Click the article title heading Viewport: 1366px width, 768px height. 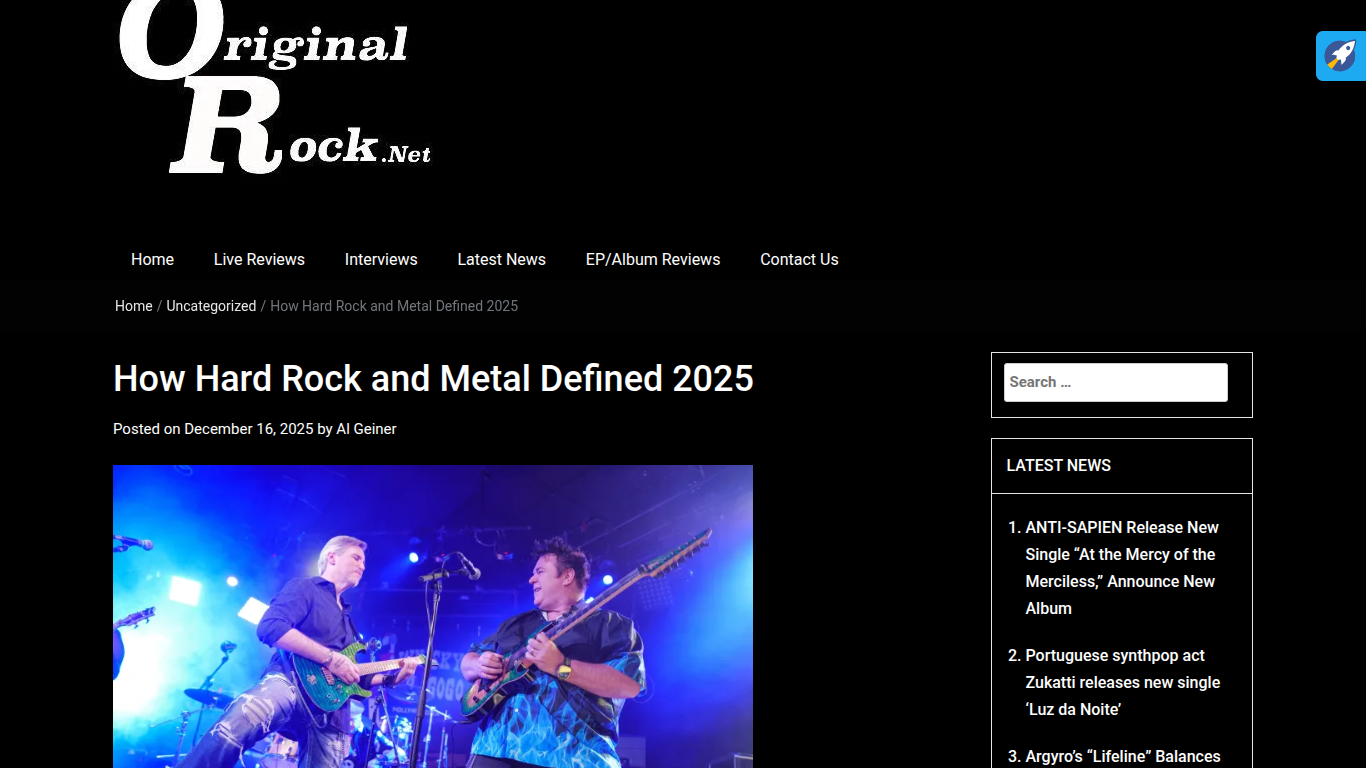(433, 379)
